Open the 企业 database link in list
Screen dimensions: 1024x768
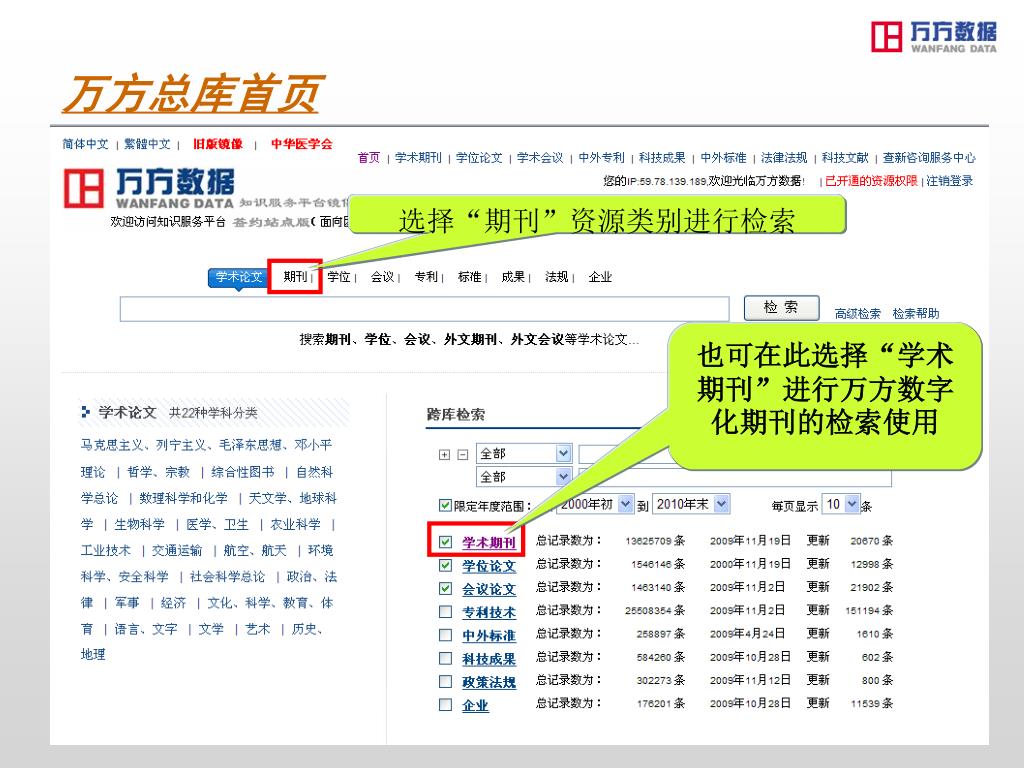click(x=475, y=705)
